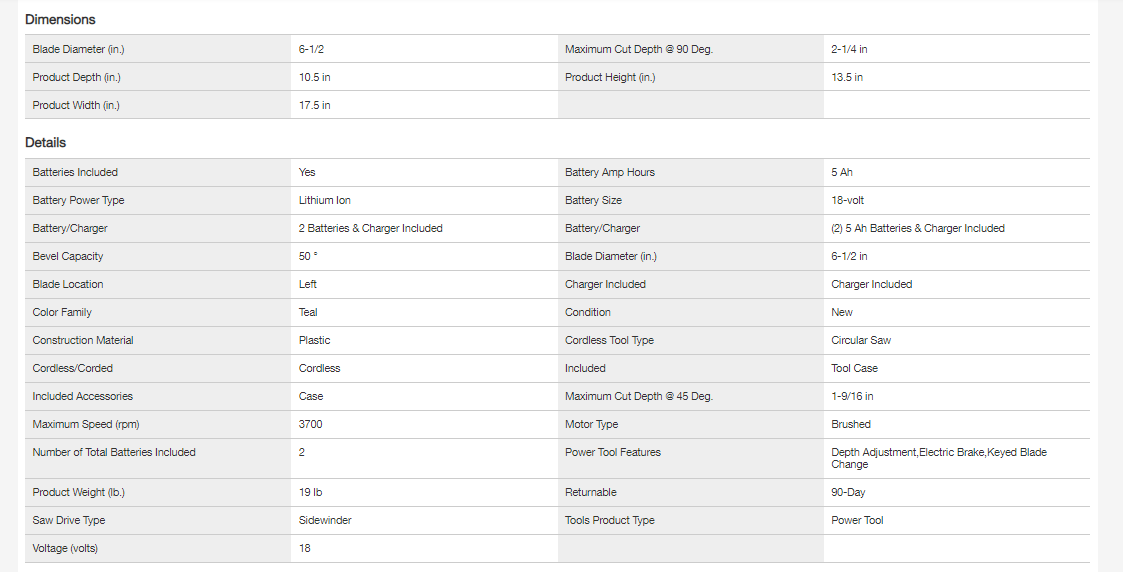The height and width of the screenshot is (572, 1123).
Task: Click the Teal color family value
Action: pos(308,312)
